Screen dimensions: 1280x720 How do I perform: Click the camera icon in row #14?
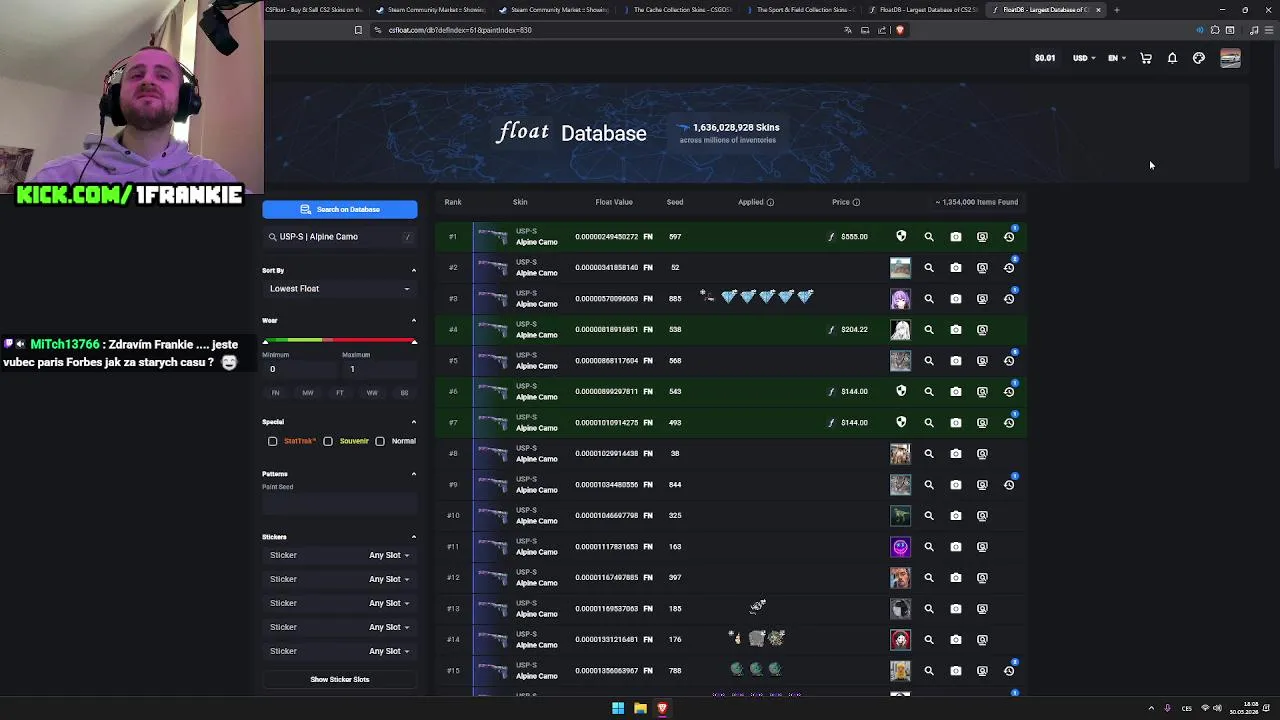pyautogui.click(x=956, y=640)
